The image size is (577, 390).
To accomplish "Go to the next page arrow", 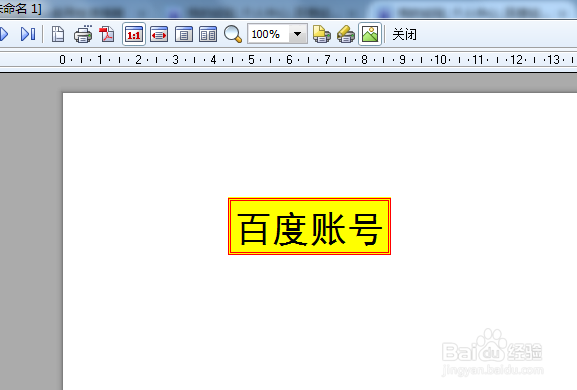I will 4,34.
